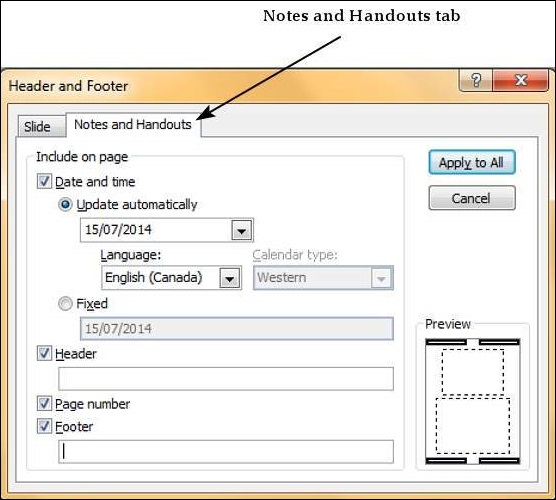Open the date format dropdown arrow
The width and height of the screenshot is (556, 500).
[x=242, y=230]
